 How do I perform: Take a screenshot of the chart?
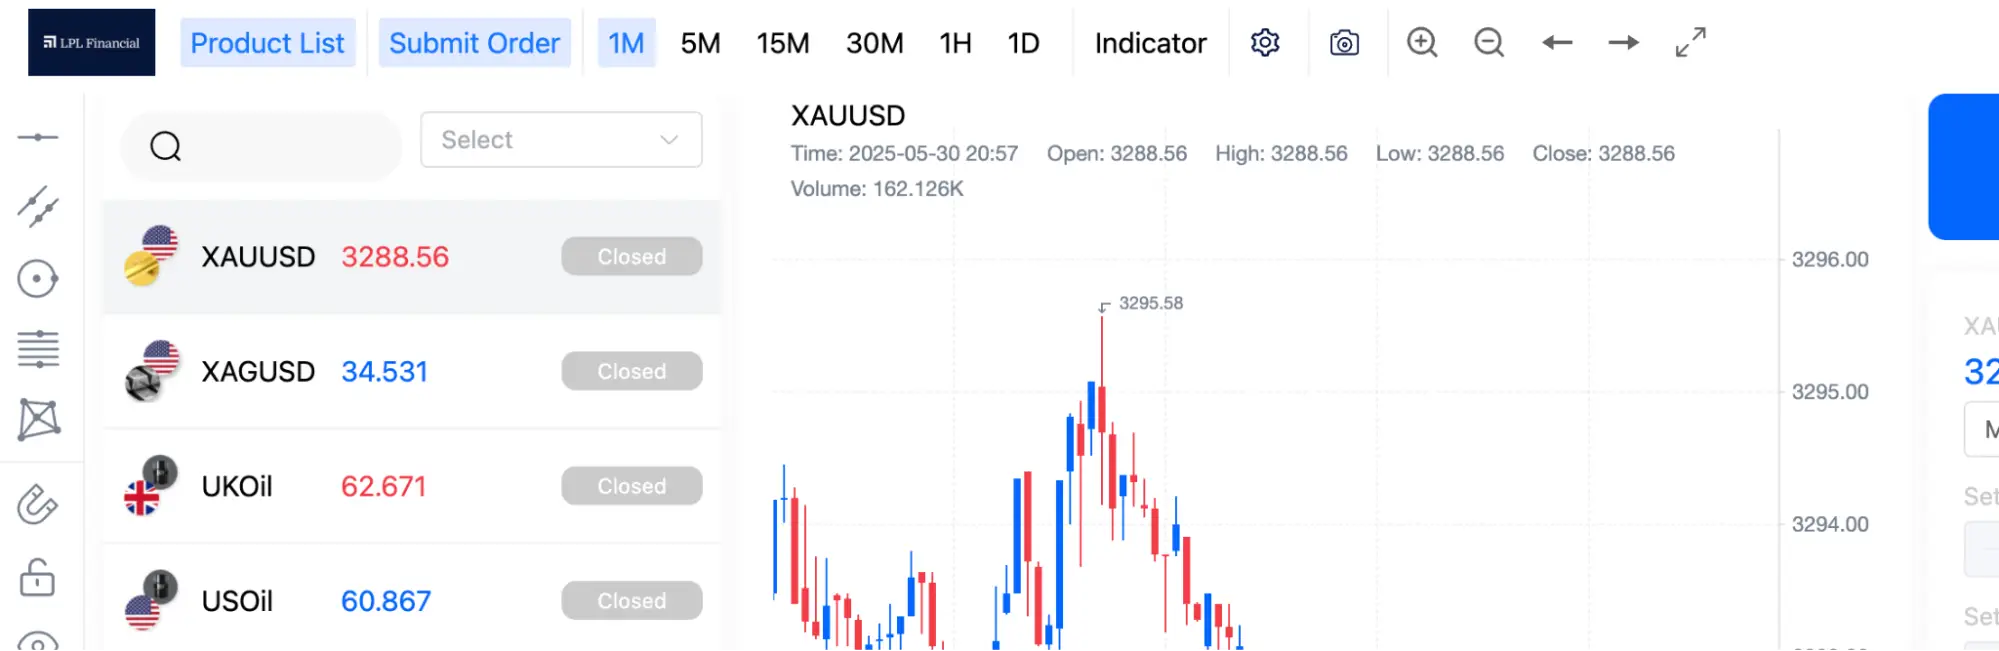pos(1345,42)
